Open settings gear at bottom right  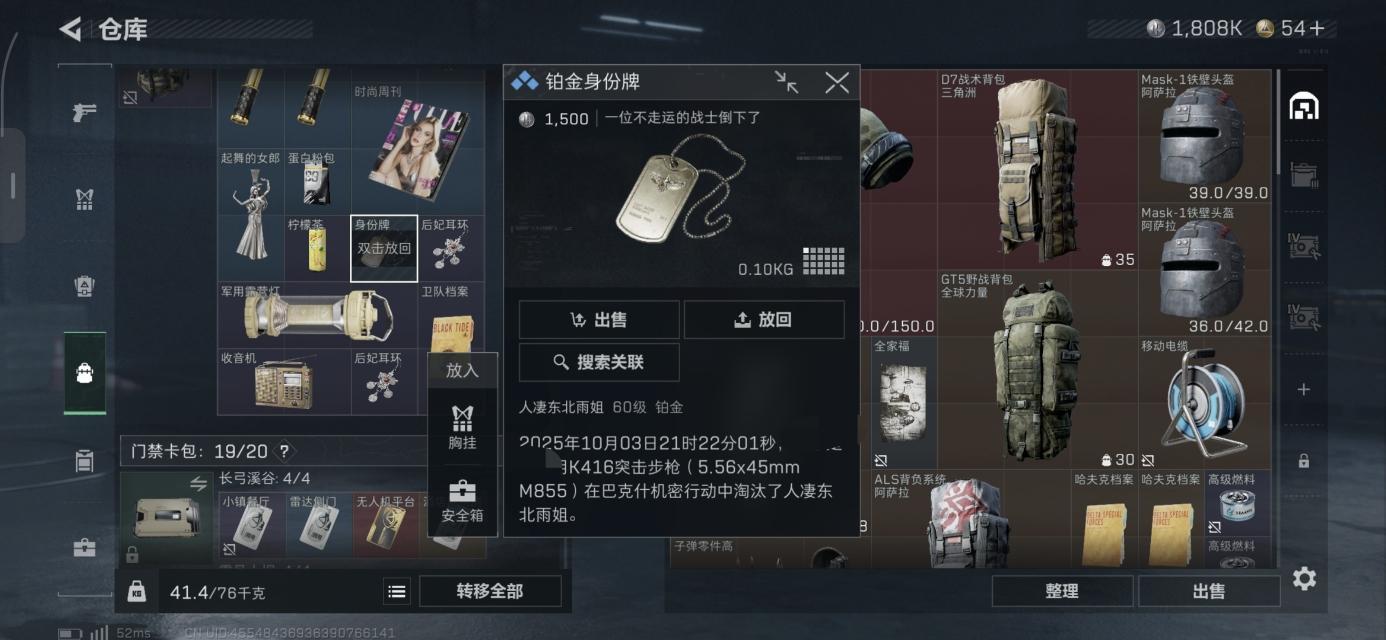pos(1304,578)
